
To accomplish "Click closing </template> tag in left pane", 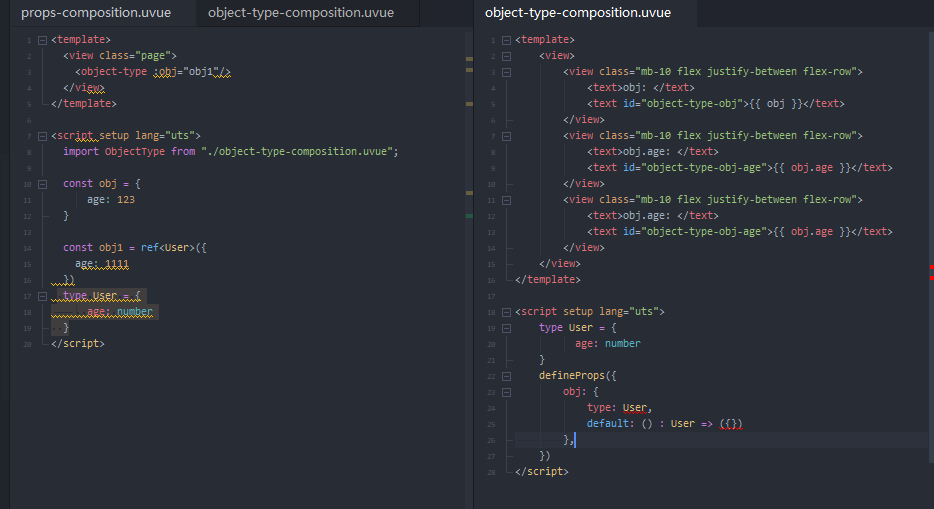I will point(84,104).
